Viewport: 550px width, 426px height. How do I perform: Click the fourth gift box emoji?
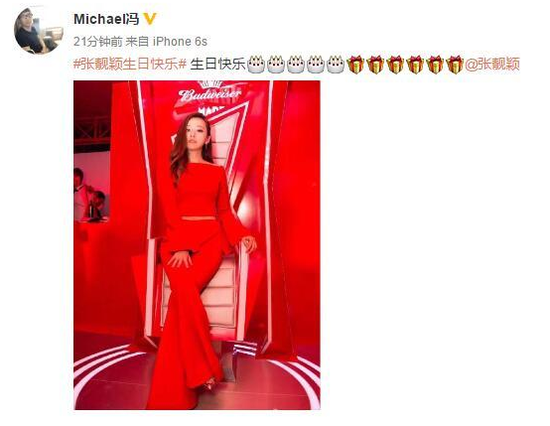(x=415, y=65)
